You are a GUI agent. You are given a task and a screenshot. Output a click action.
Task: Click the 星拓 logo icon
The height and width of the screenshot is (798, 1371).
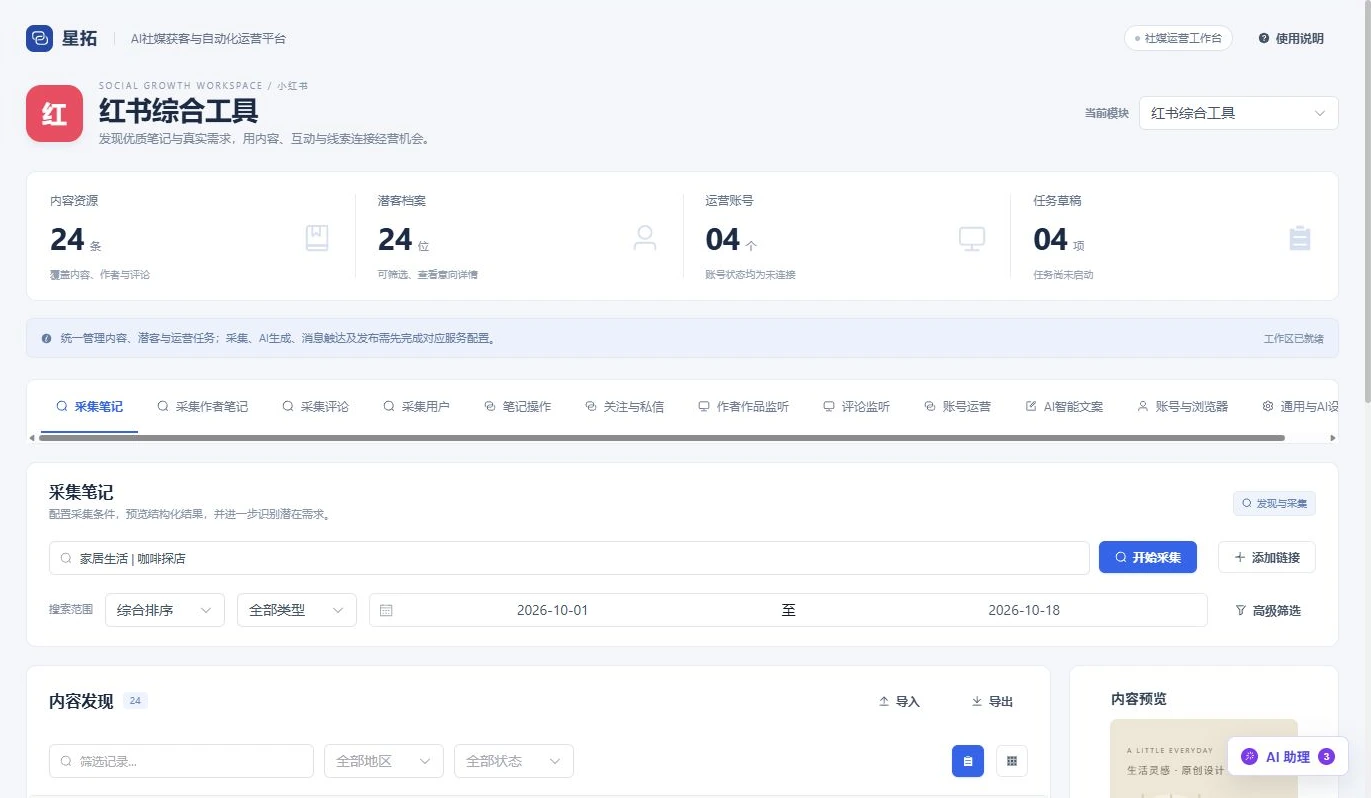[39, 38]
